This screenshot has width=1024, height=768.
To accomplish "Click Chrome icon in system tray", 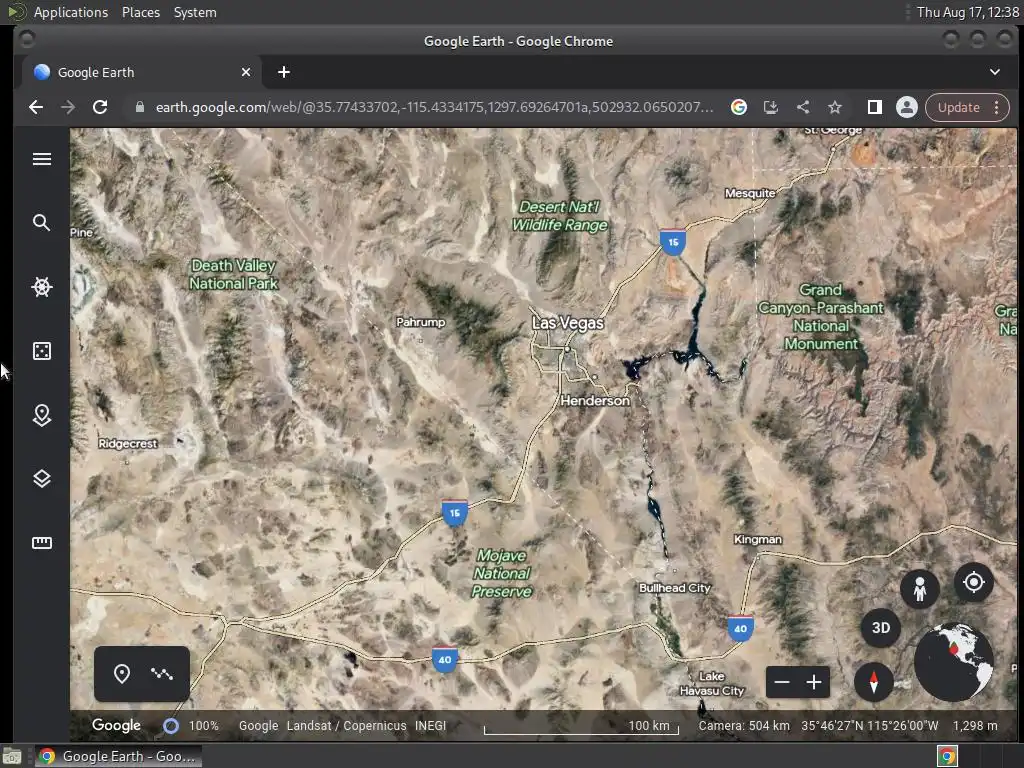I will (947, 756).
